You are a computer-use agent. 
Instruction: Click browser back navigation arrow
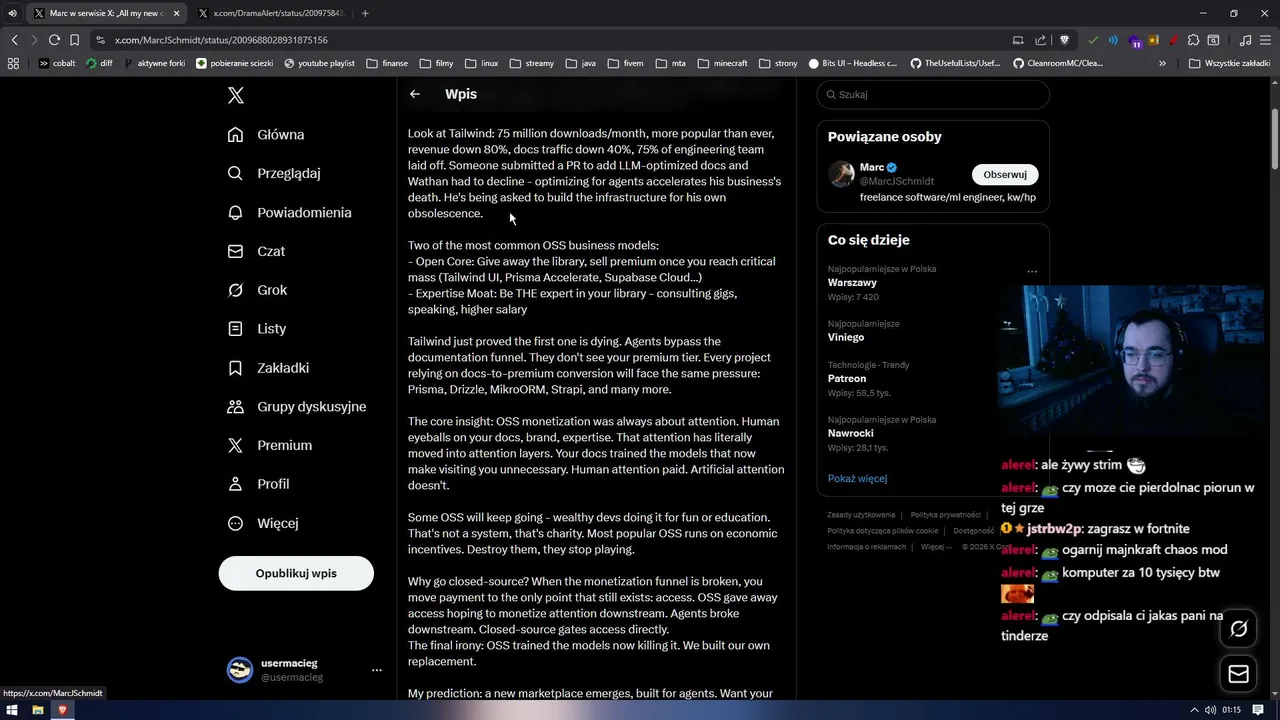14,40
